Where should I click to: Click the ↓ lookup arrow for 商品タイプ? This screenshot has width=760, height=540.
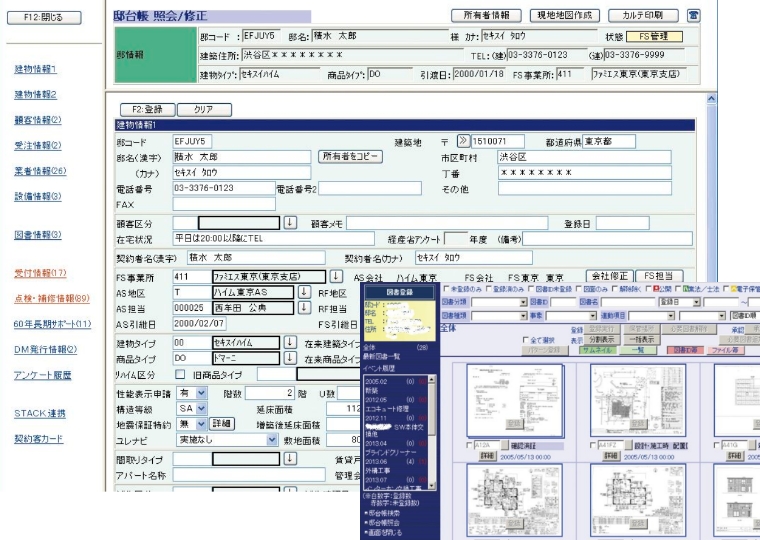point(291,358)
